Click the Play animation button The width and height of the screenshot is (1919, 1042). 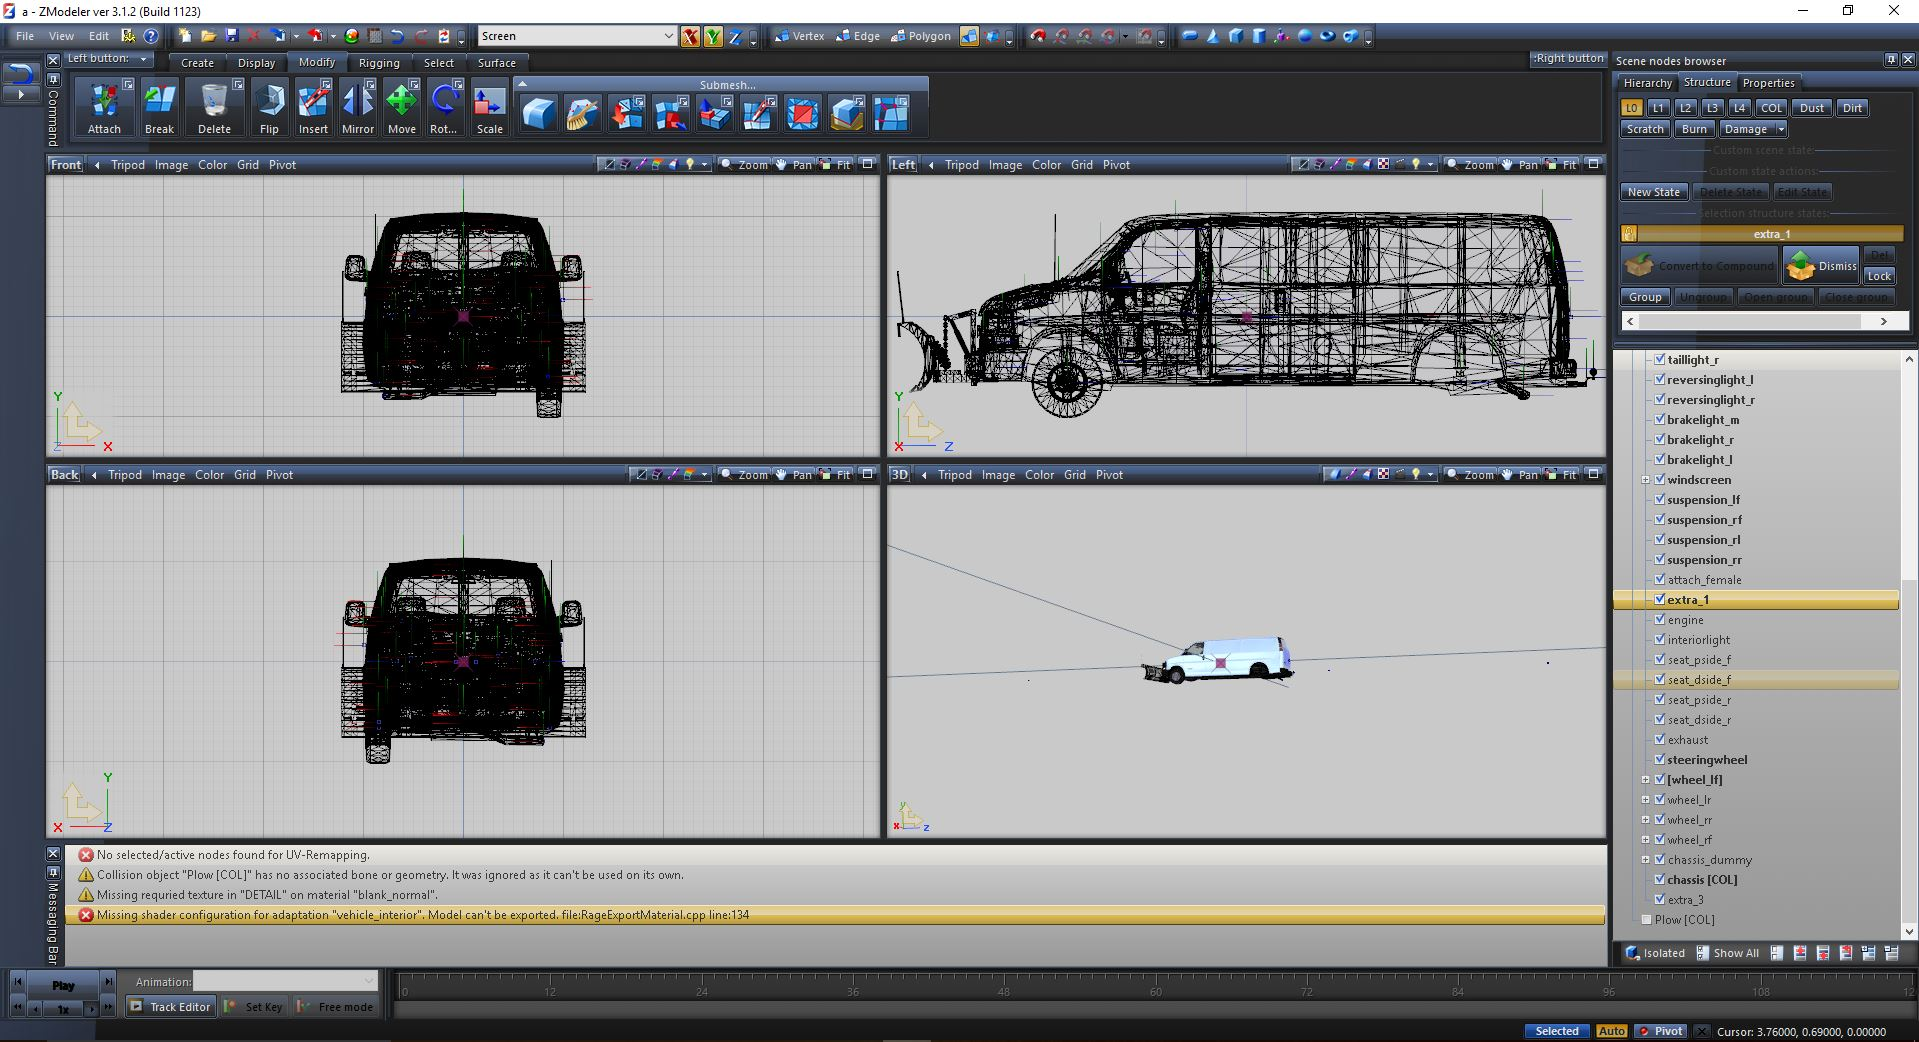[63, 985]
